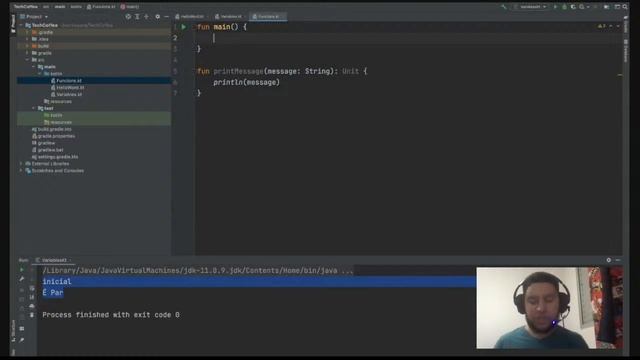Click the green build hammer icon
This screenshot has width=640, height=360.
coord(504,7)
